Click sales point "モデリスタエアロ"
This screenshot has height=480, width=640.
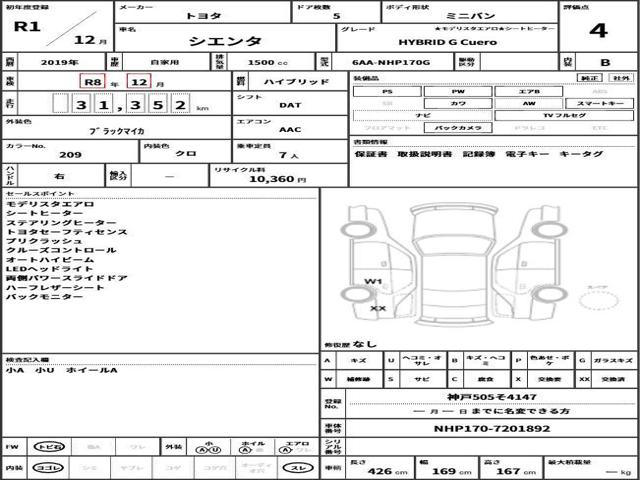(50, 204)
